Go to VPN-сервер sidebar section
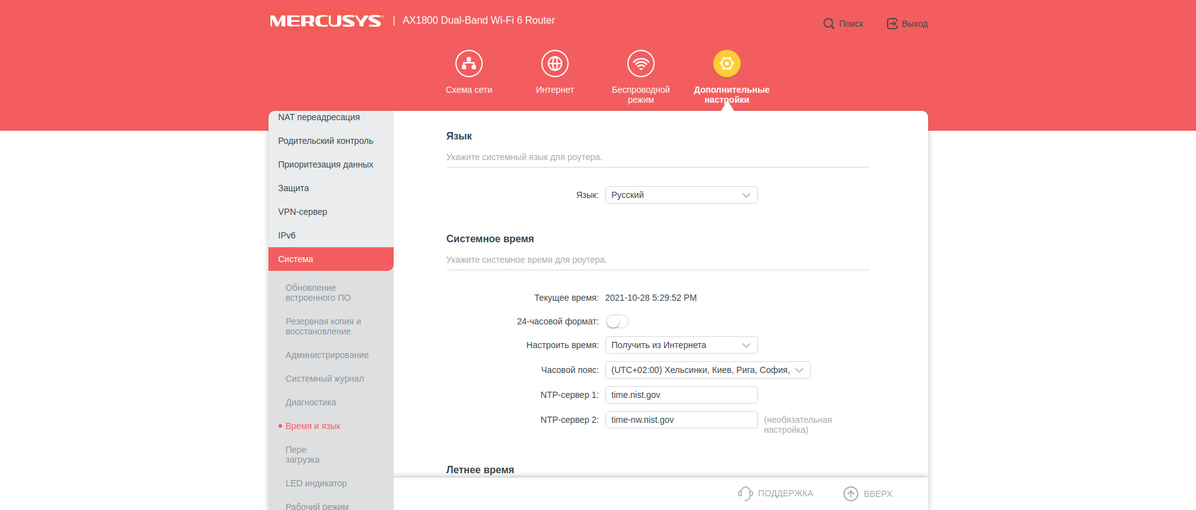This screenshot has height=510, width=1196. (302, 212)
